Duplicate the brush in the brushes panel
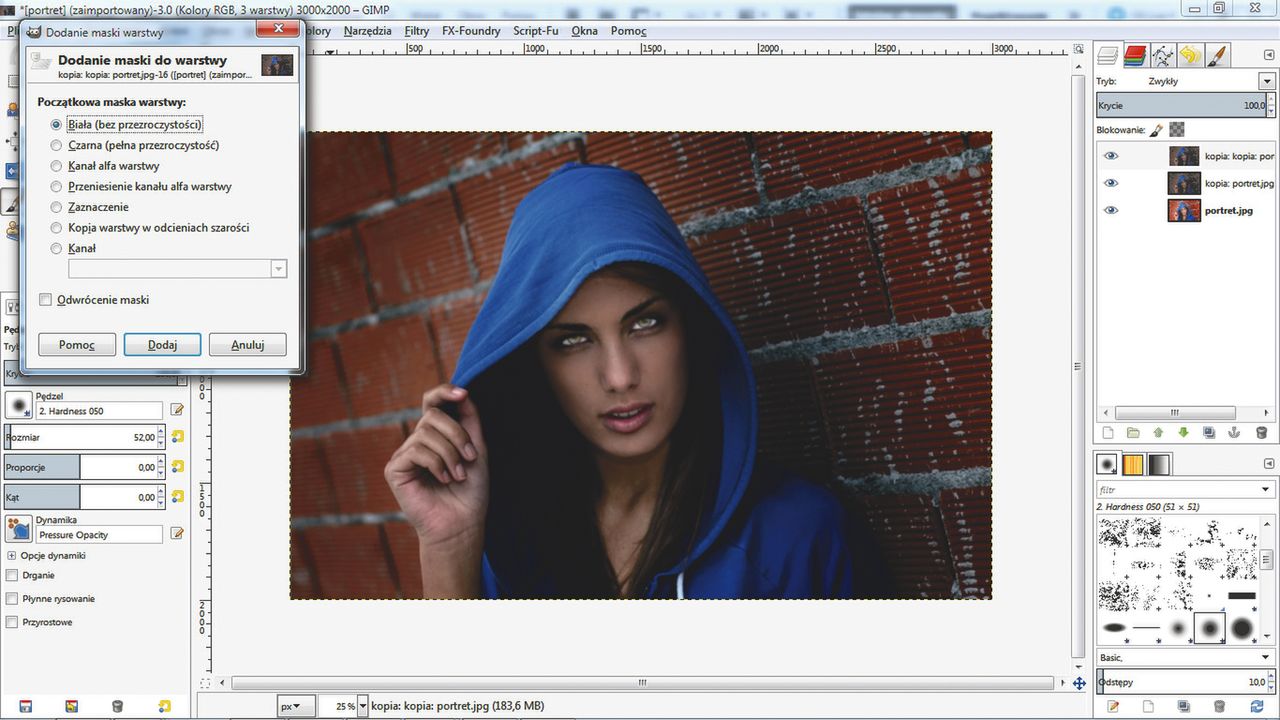This screenshot has width=1280, height=720. coord(1184,706)
